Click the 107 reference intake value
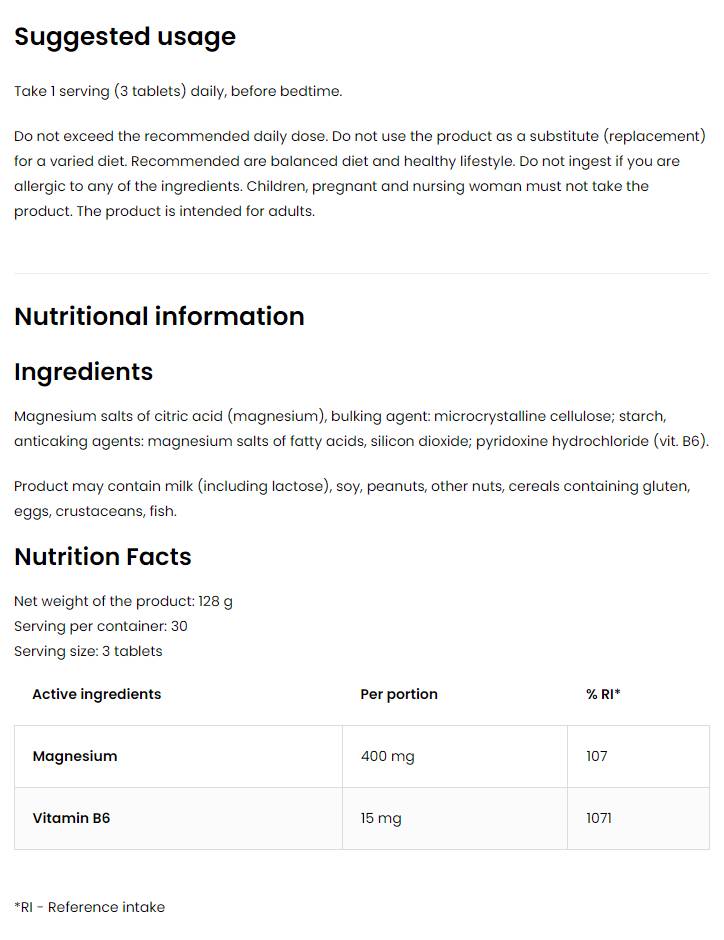 click(597, 756)
